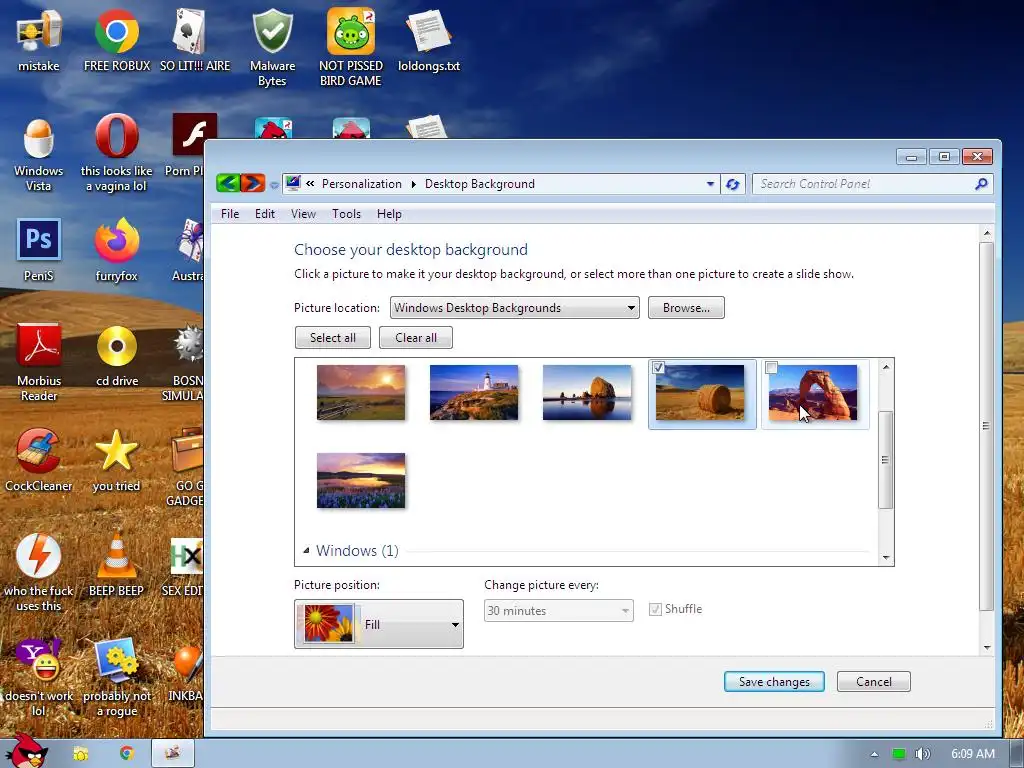Collapse the Windows (1) group
The height and width of the screenshot is (768, 1024).
(x=306, y=551)
